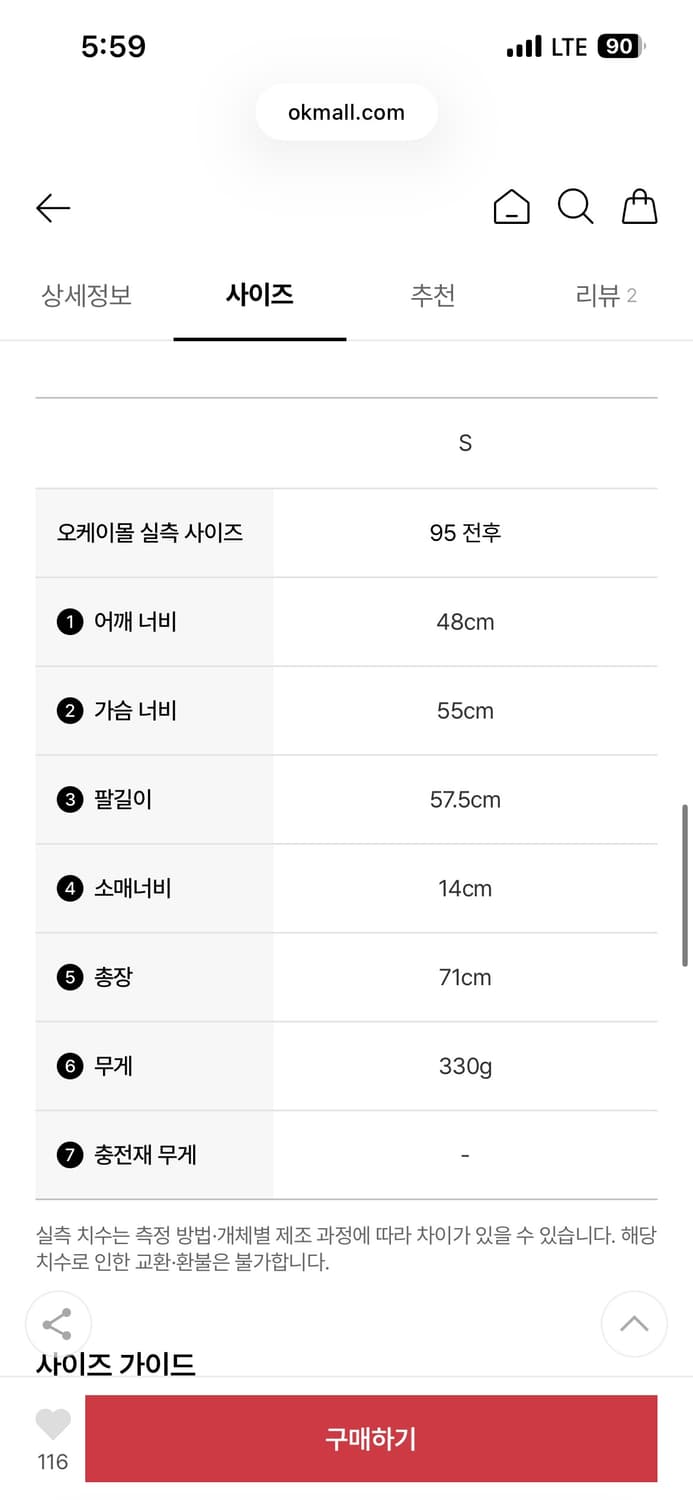This screenshot has width=693, height=1500.
Task: Tap the cellular signal indicator
Action: click(x=524, y=45)
